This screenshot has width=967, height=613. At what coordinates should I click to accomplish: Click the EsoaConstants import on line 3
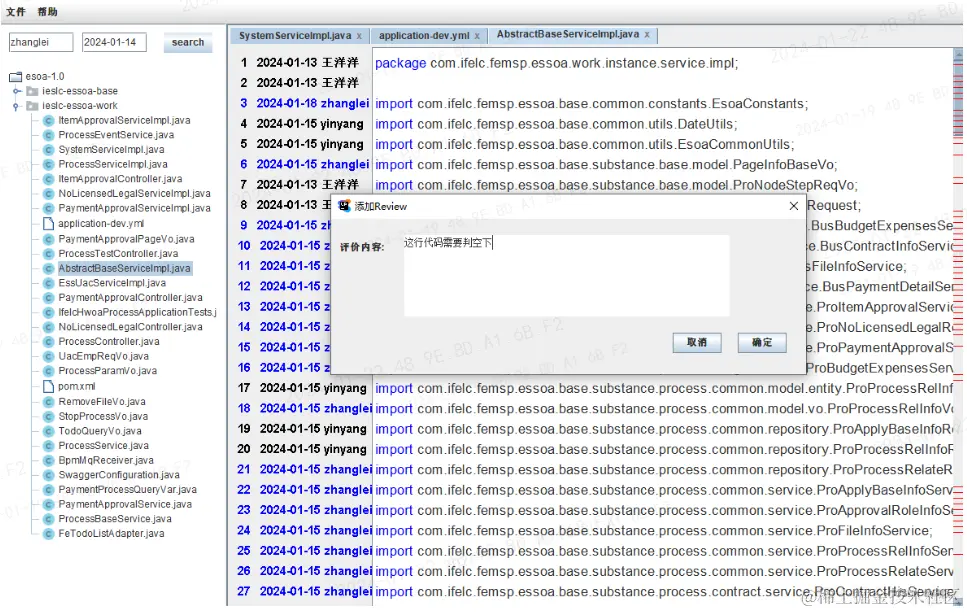click(591, 104)
